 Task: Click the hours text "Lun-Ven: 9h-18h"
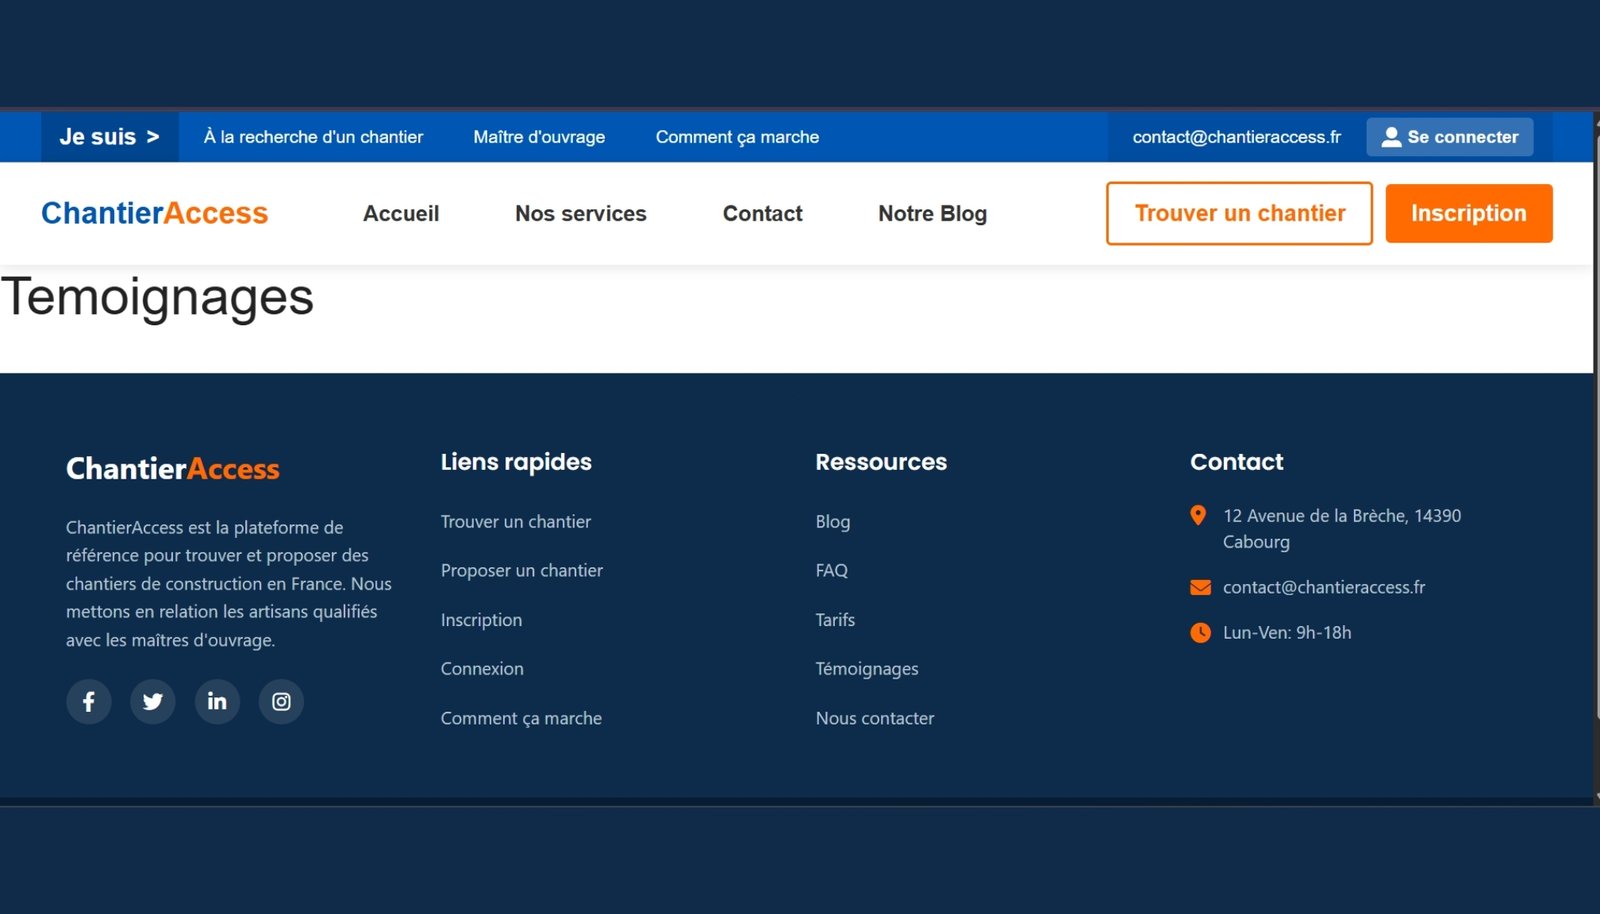[x=1287, y=633]
